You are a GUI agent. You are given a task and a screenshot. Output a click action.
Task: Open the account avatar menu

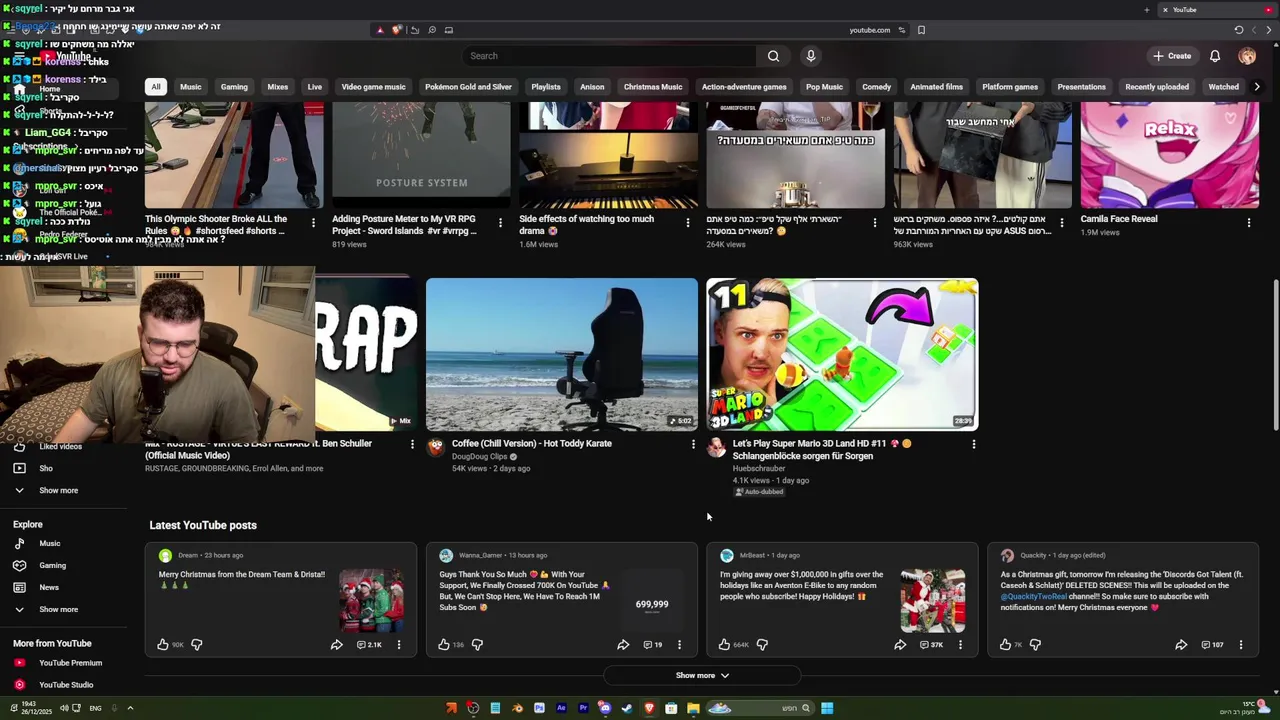[1247, 56]
